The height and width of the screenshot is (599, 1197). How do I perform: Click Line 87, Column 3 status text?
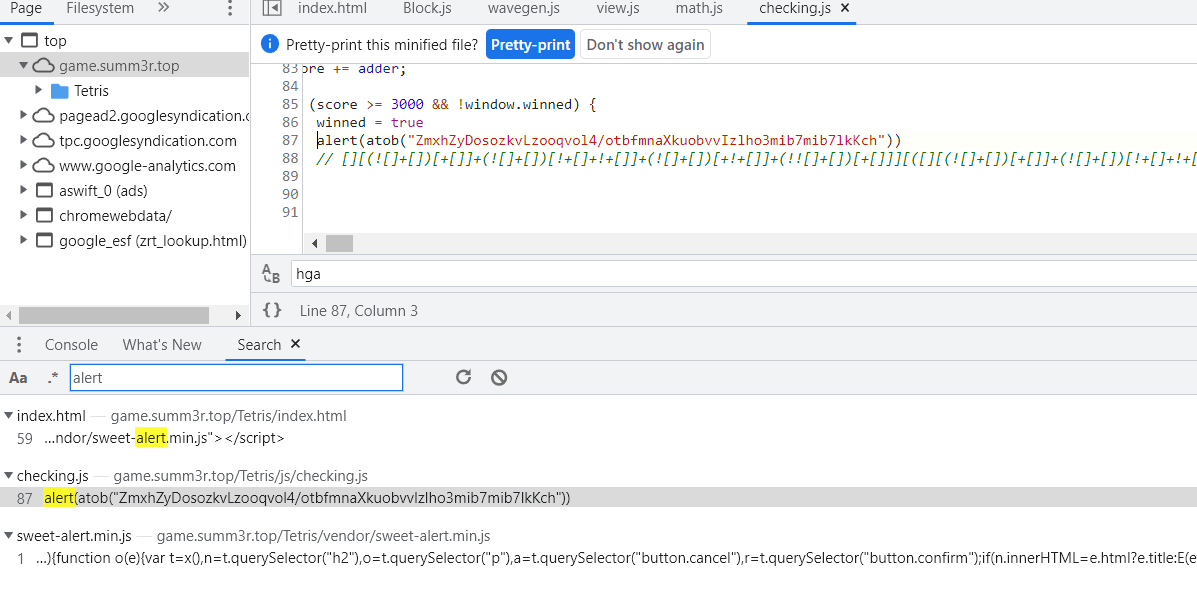(359, 311)
